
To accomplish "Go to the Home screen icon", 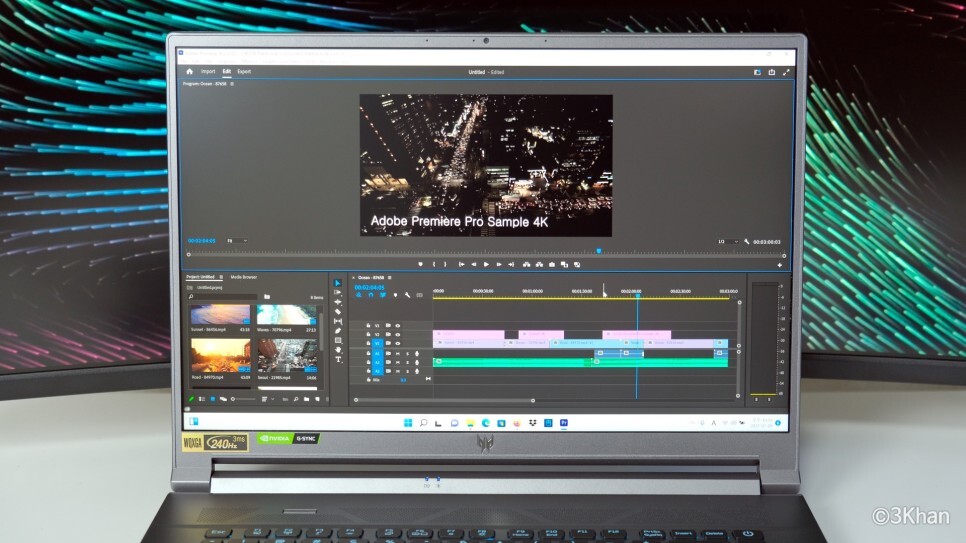I will click(190, 71).
